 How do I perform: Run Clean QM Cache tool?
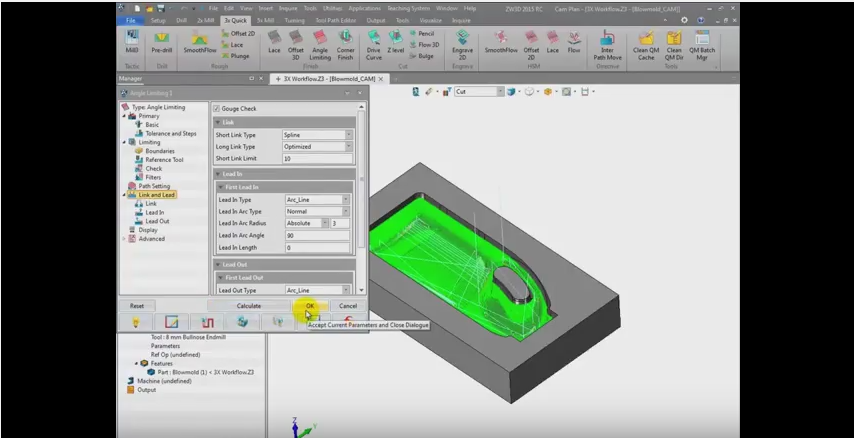tap(646, 45)
